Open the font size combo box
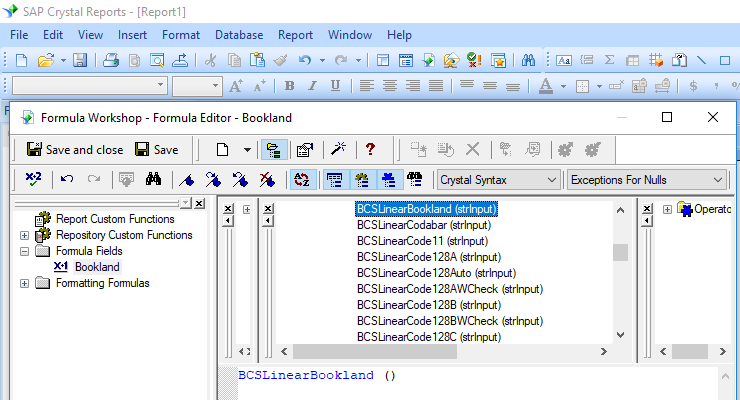This screenshot has width=740, height=400. (197, 85)
